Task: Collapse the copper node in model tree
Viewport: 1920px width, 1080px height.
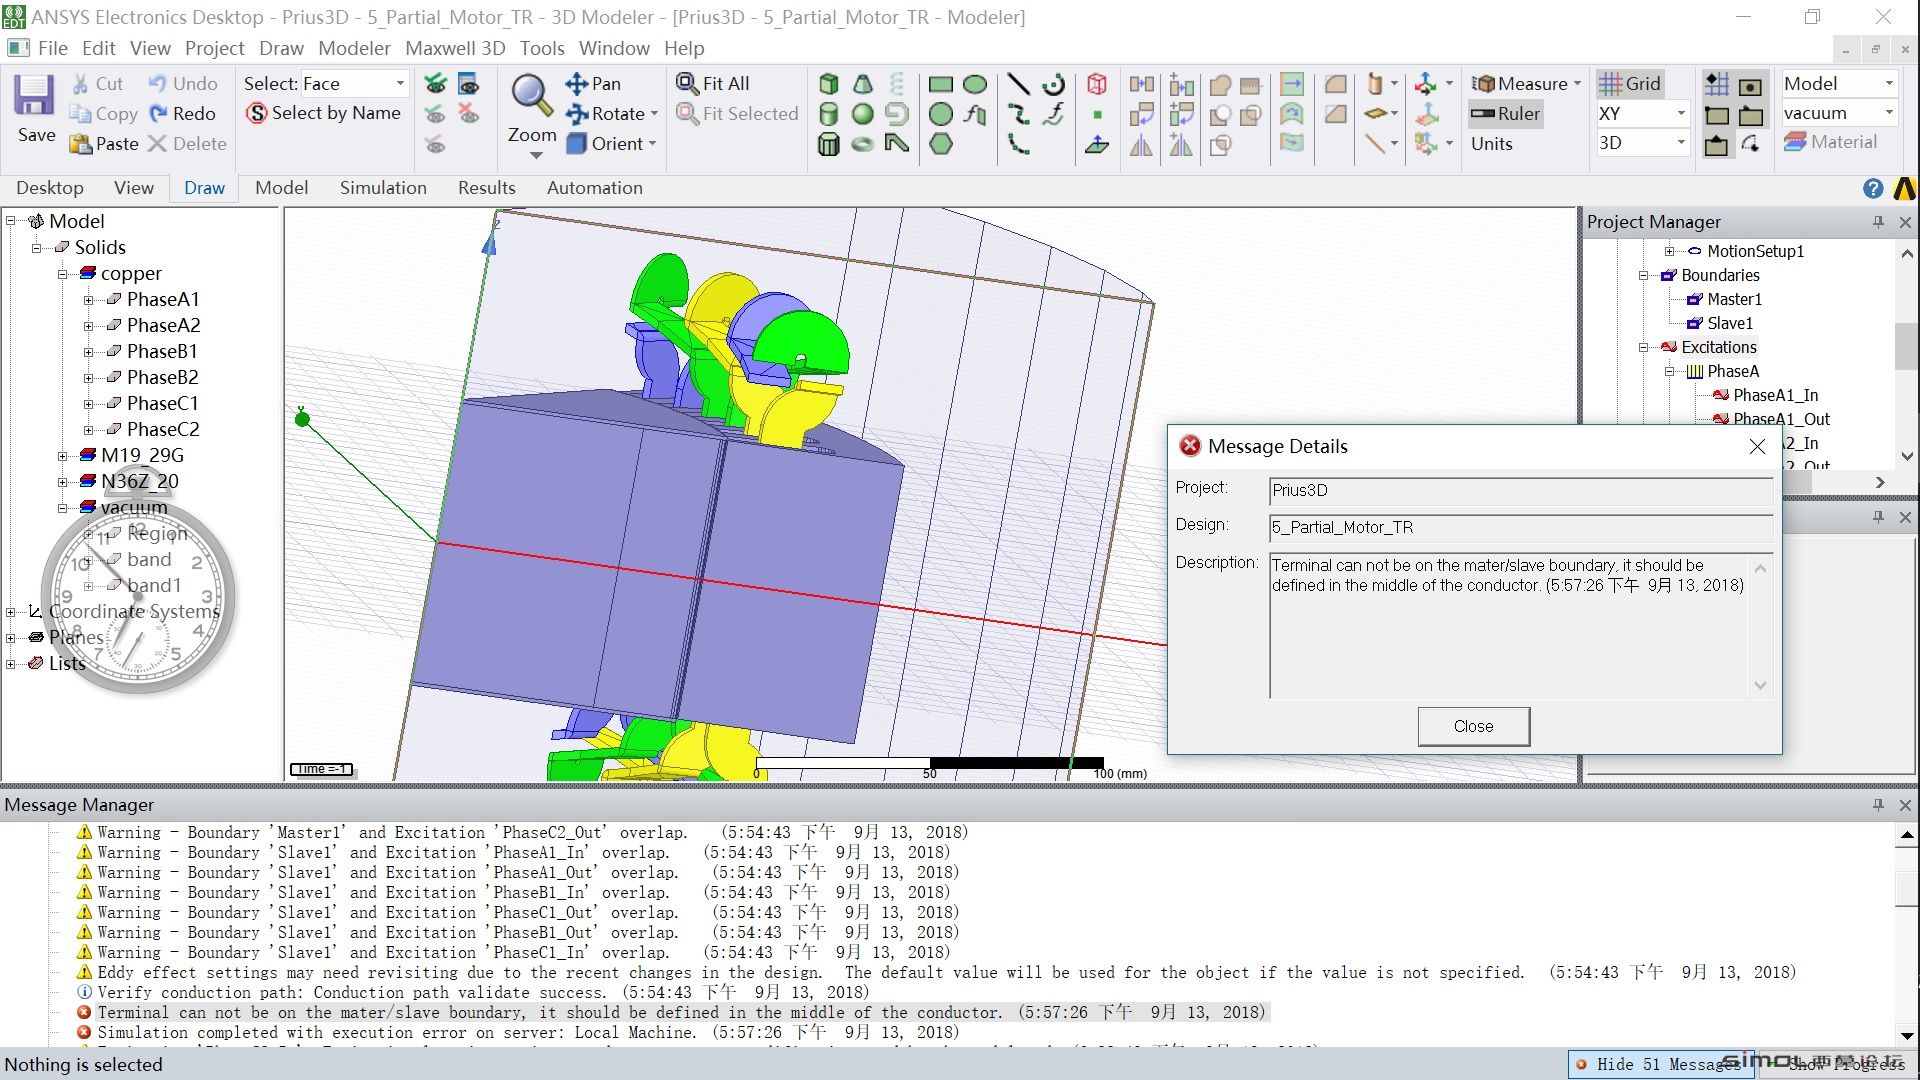Action: click(x=62, y=273)
